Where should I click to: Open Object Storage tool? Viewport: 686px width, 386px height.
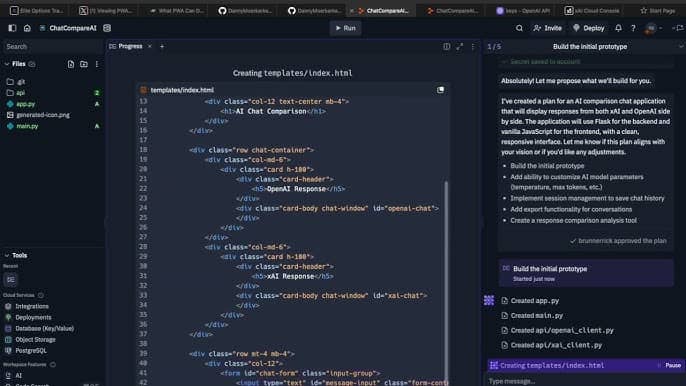tap(35, 339)
